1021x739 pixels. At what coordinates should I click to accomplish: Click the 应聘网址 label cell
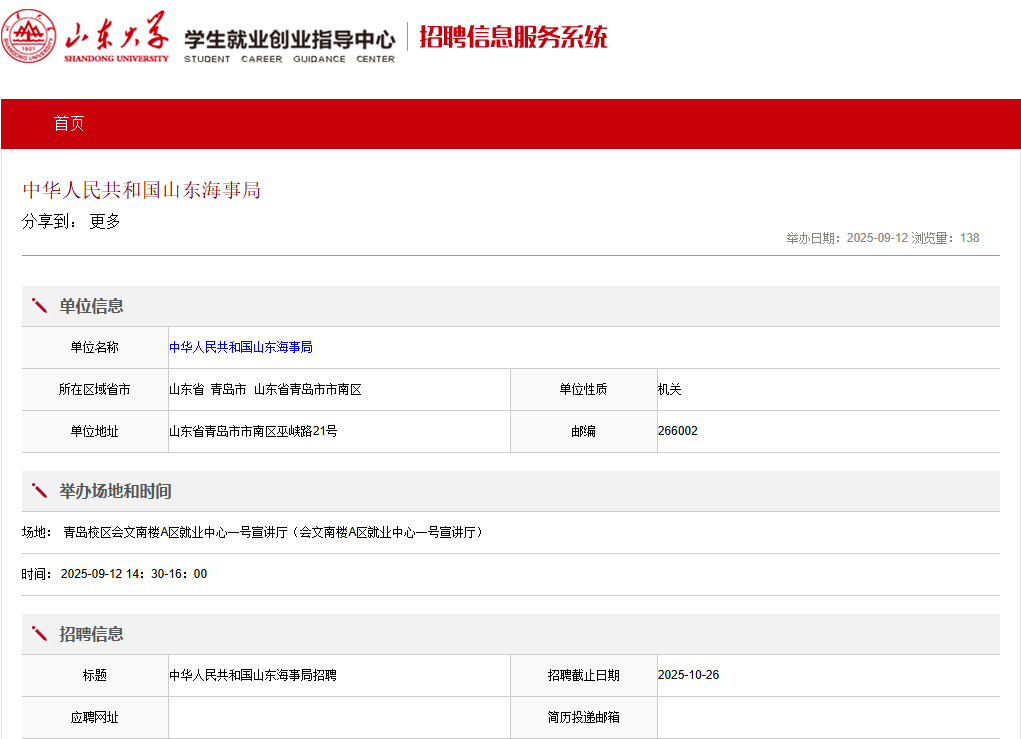pyautogui.click(x=95, y=718)
